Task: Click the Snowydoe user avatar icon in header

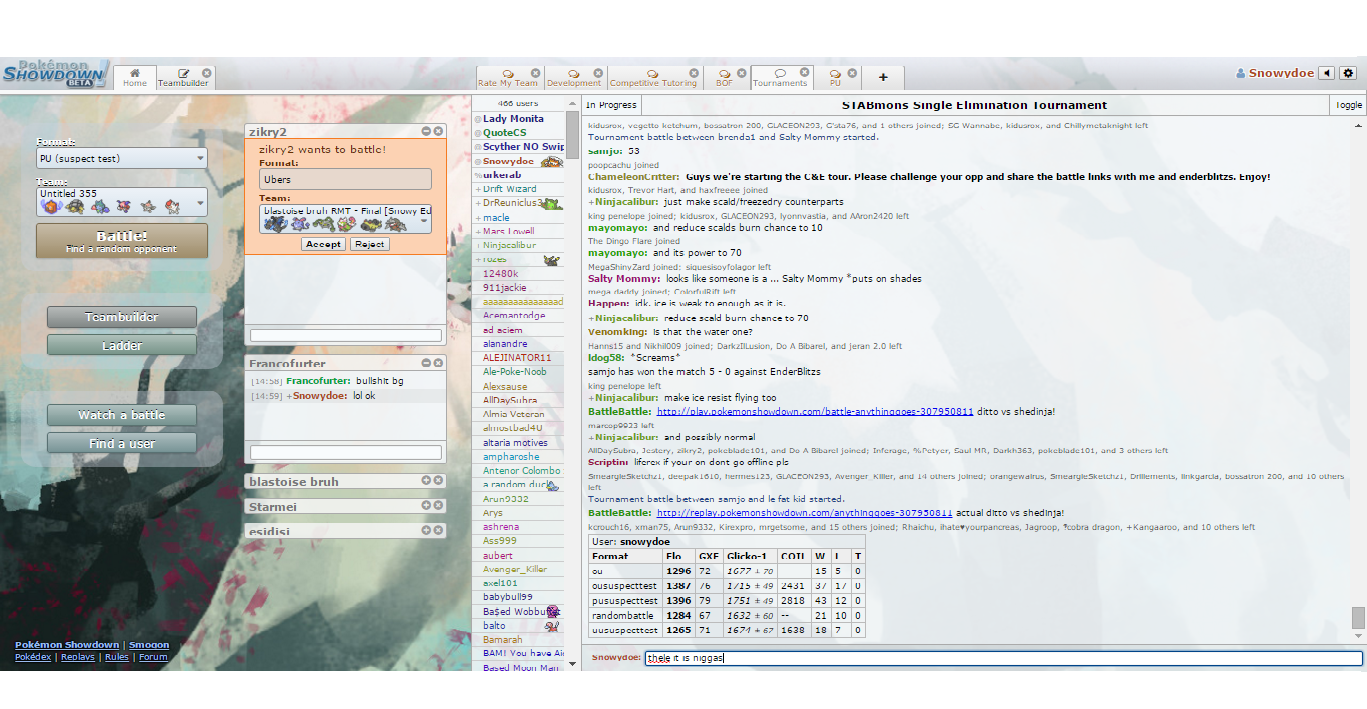Action: (x=1241, y=73)
